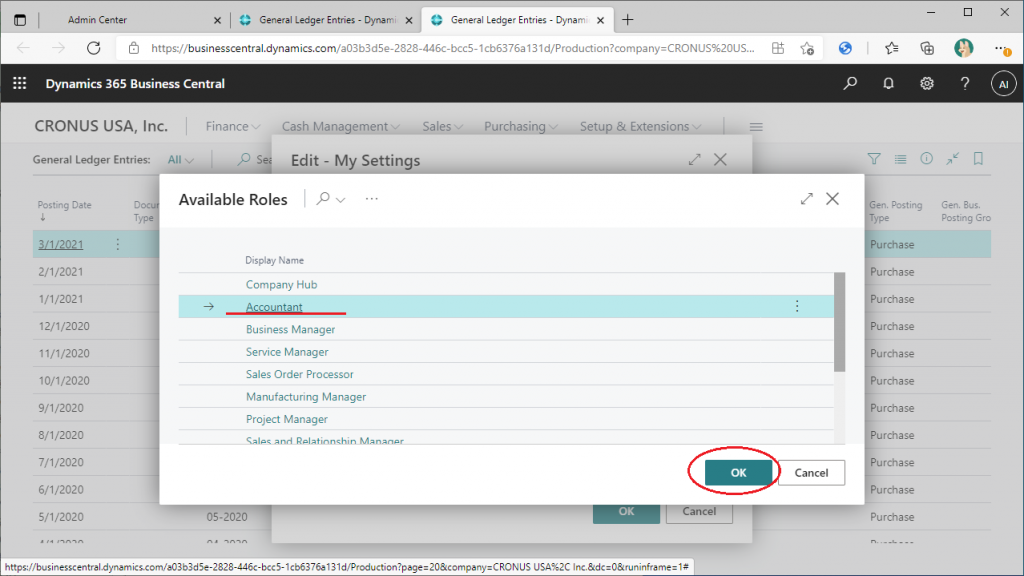Open browser settings and more menu
This screenshot has height=576, width=1024.
pyautogui.click(x=1002, y=48)
